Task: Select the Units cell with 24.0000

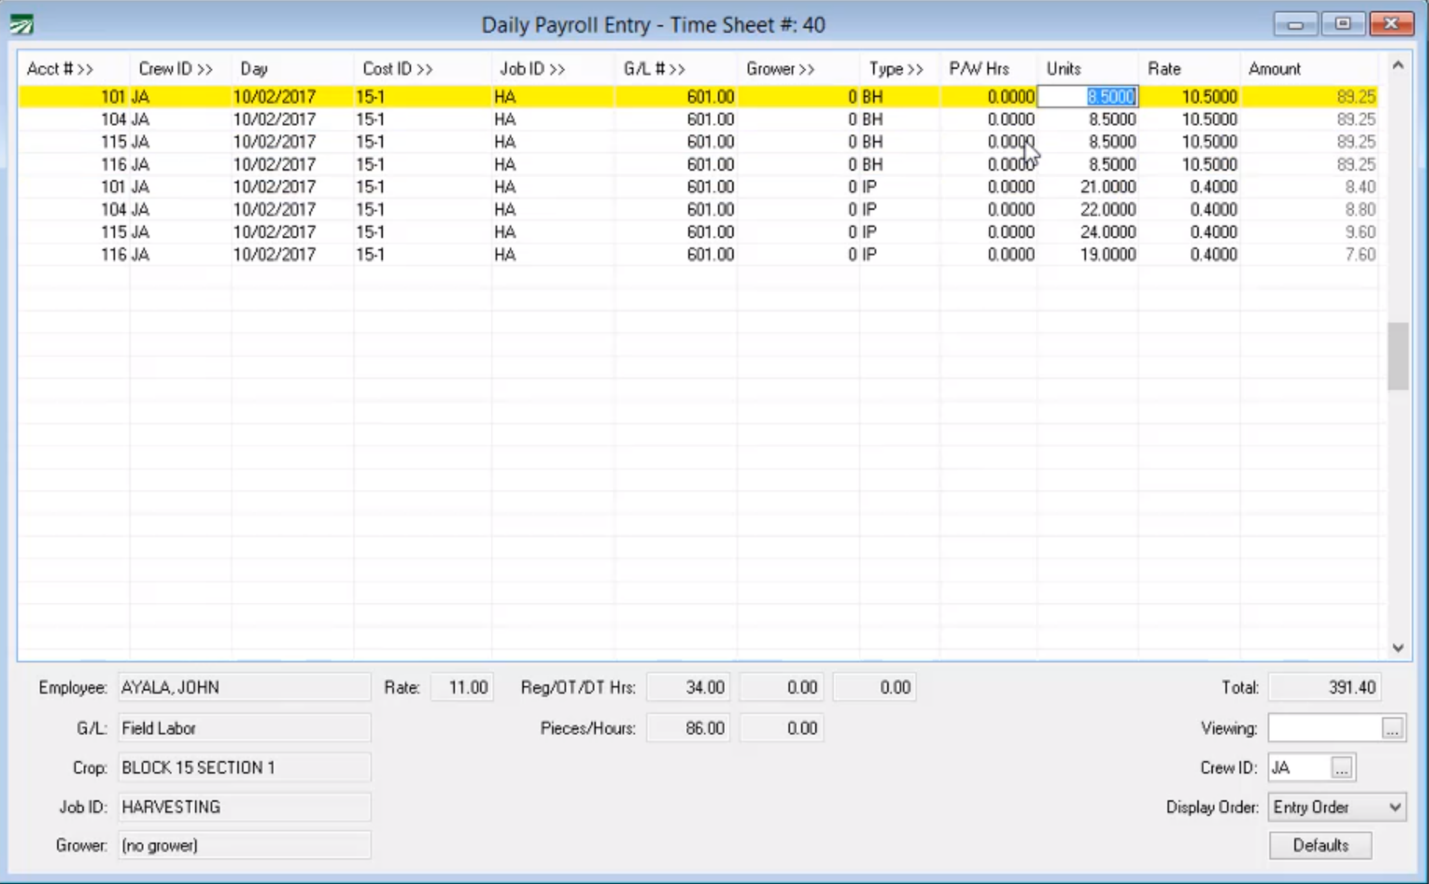Action: pyautogui.click(x=1088, y=232)
